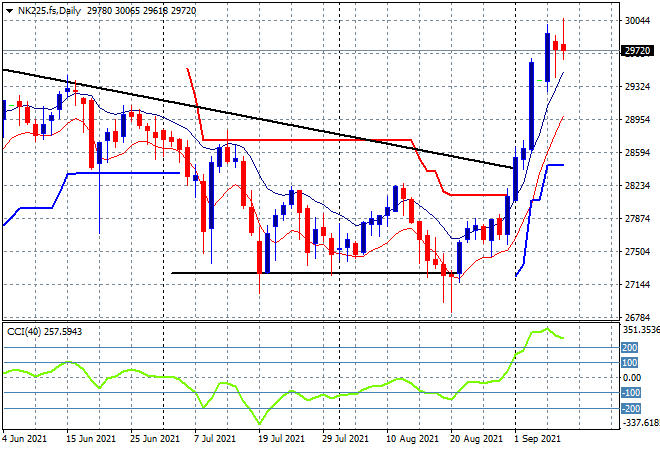Image resolution: width=660 pixels, height=450 pixels.
Task: Select the red horizontal resistance channel line
Action: [x=307, y=140]
